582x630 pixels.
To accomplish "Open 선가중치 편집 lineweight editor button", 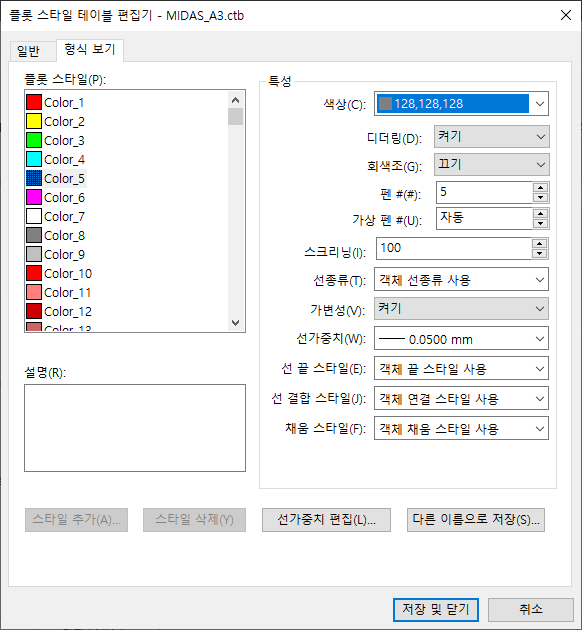I will point(326,520).
